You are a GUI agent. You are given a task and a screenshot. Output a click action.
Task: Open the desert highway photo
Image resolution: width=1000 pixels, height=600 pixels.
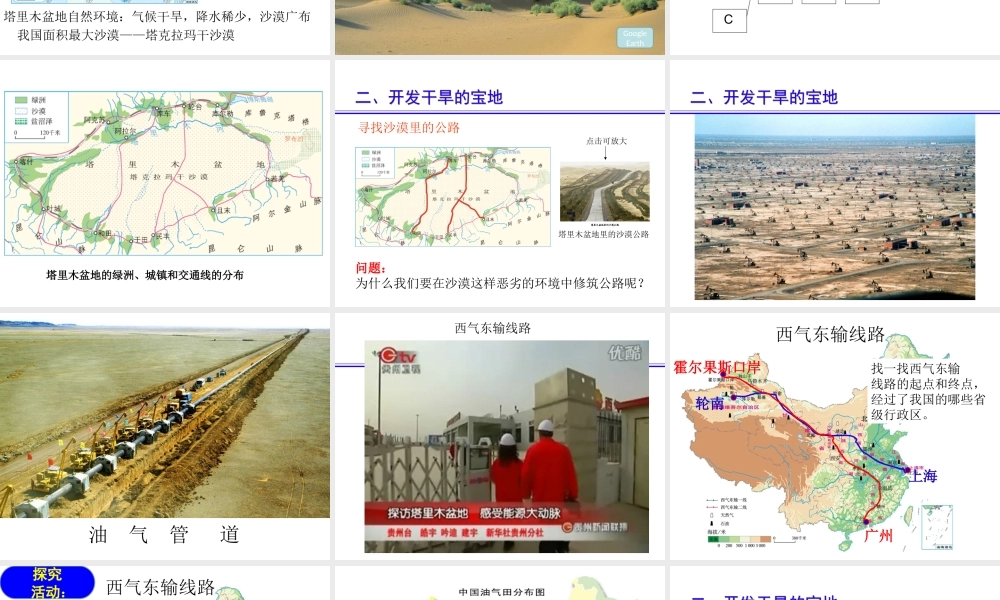(605, 193)
